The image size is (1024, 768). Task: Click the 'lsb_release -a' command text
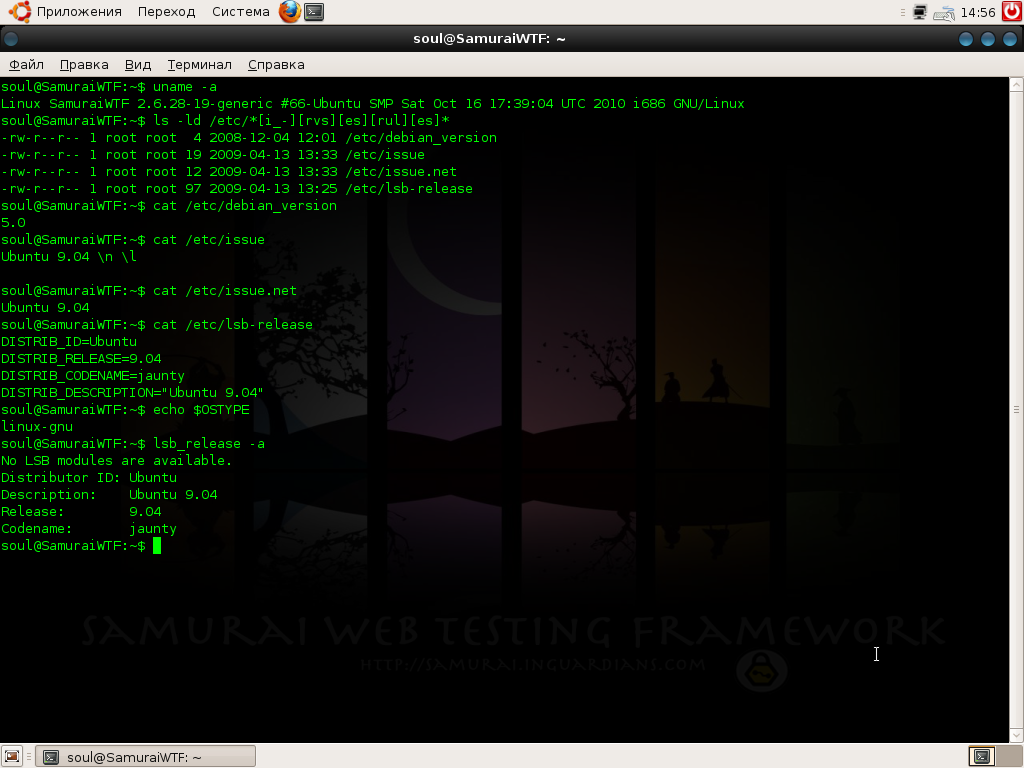click(209, 443)
